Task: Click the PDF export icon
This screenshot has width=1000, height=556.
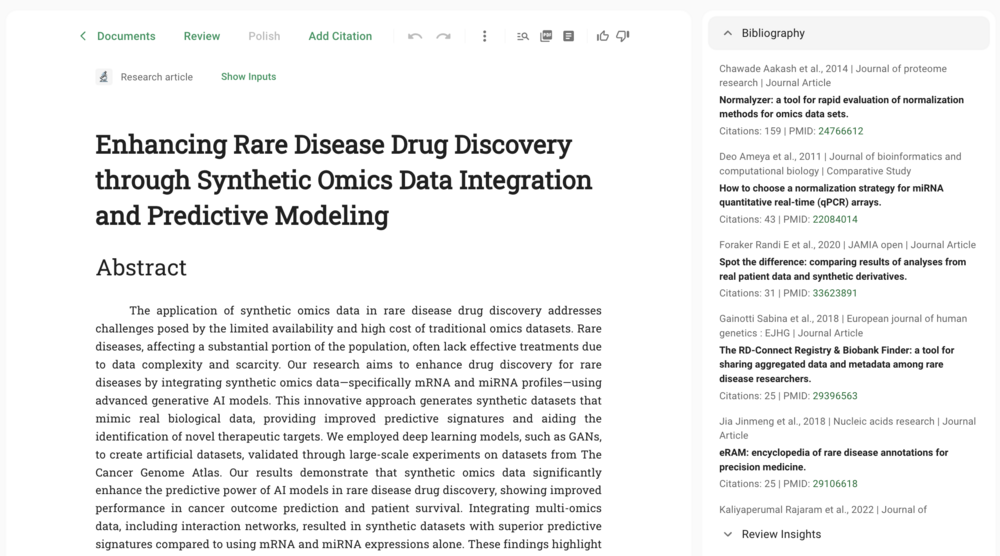Action: pyautogui.click(x=546, y=36)
